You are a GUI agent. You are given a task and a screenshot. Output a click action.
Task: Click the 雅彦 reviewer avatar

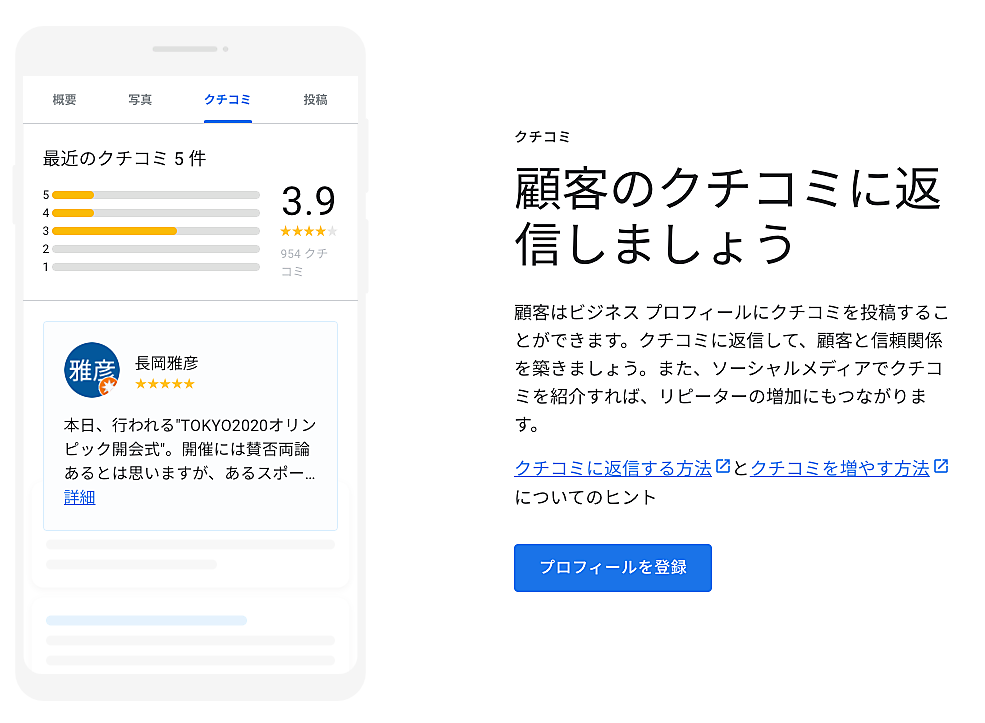click(91, 369)
